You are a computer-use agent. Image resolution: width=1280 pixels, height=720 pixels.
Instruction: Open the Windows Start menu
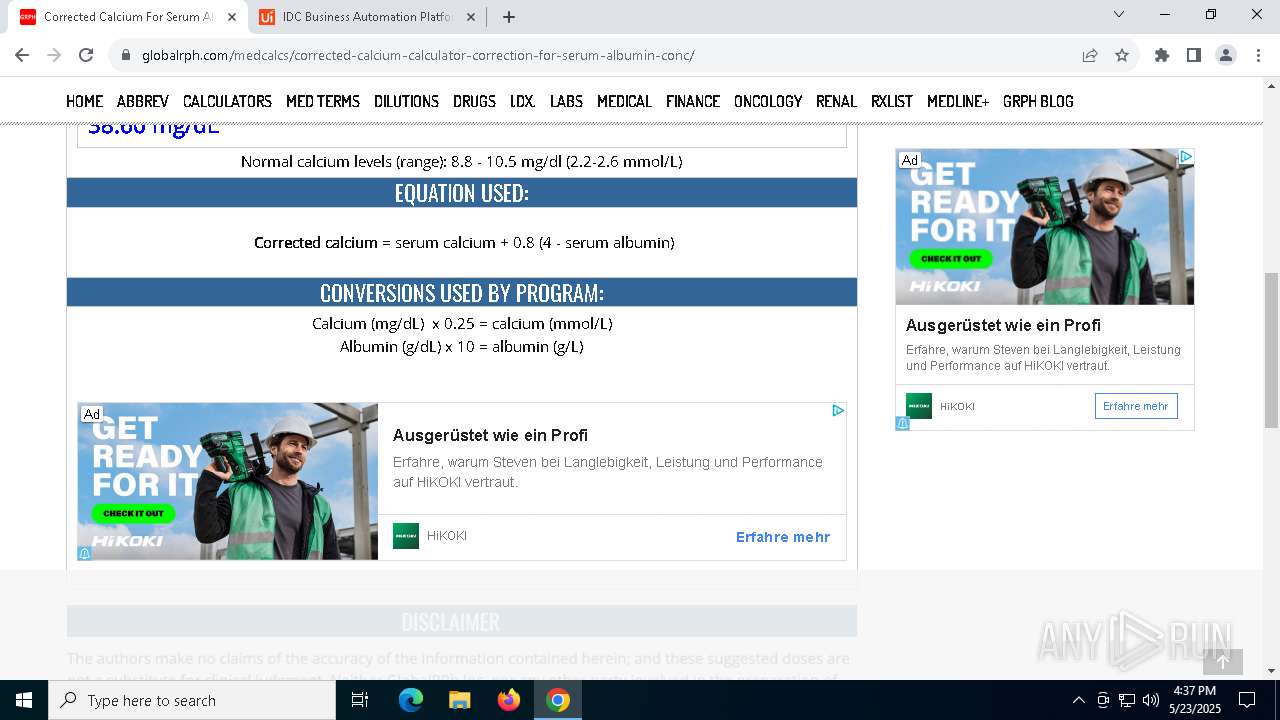pos(24,700)
